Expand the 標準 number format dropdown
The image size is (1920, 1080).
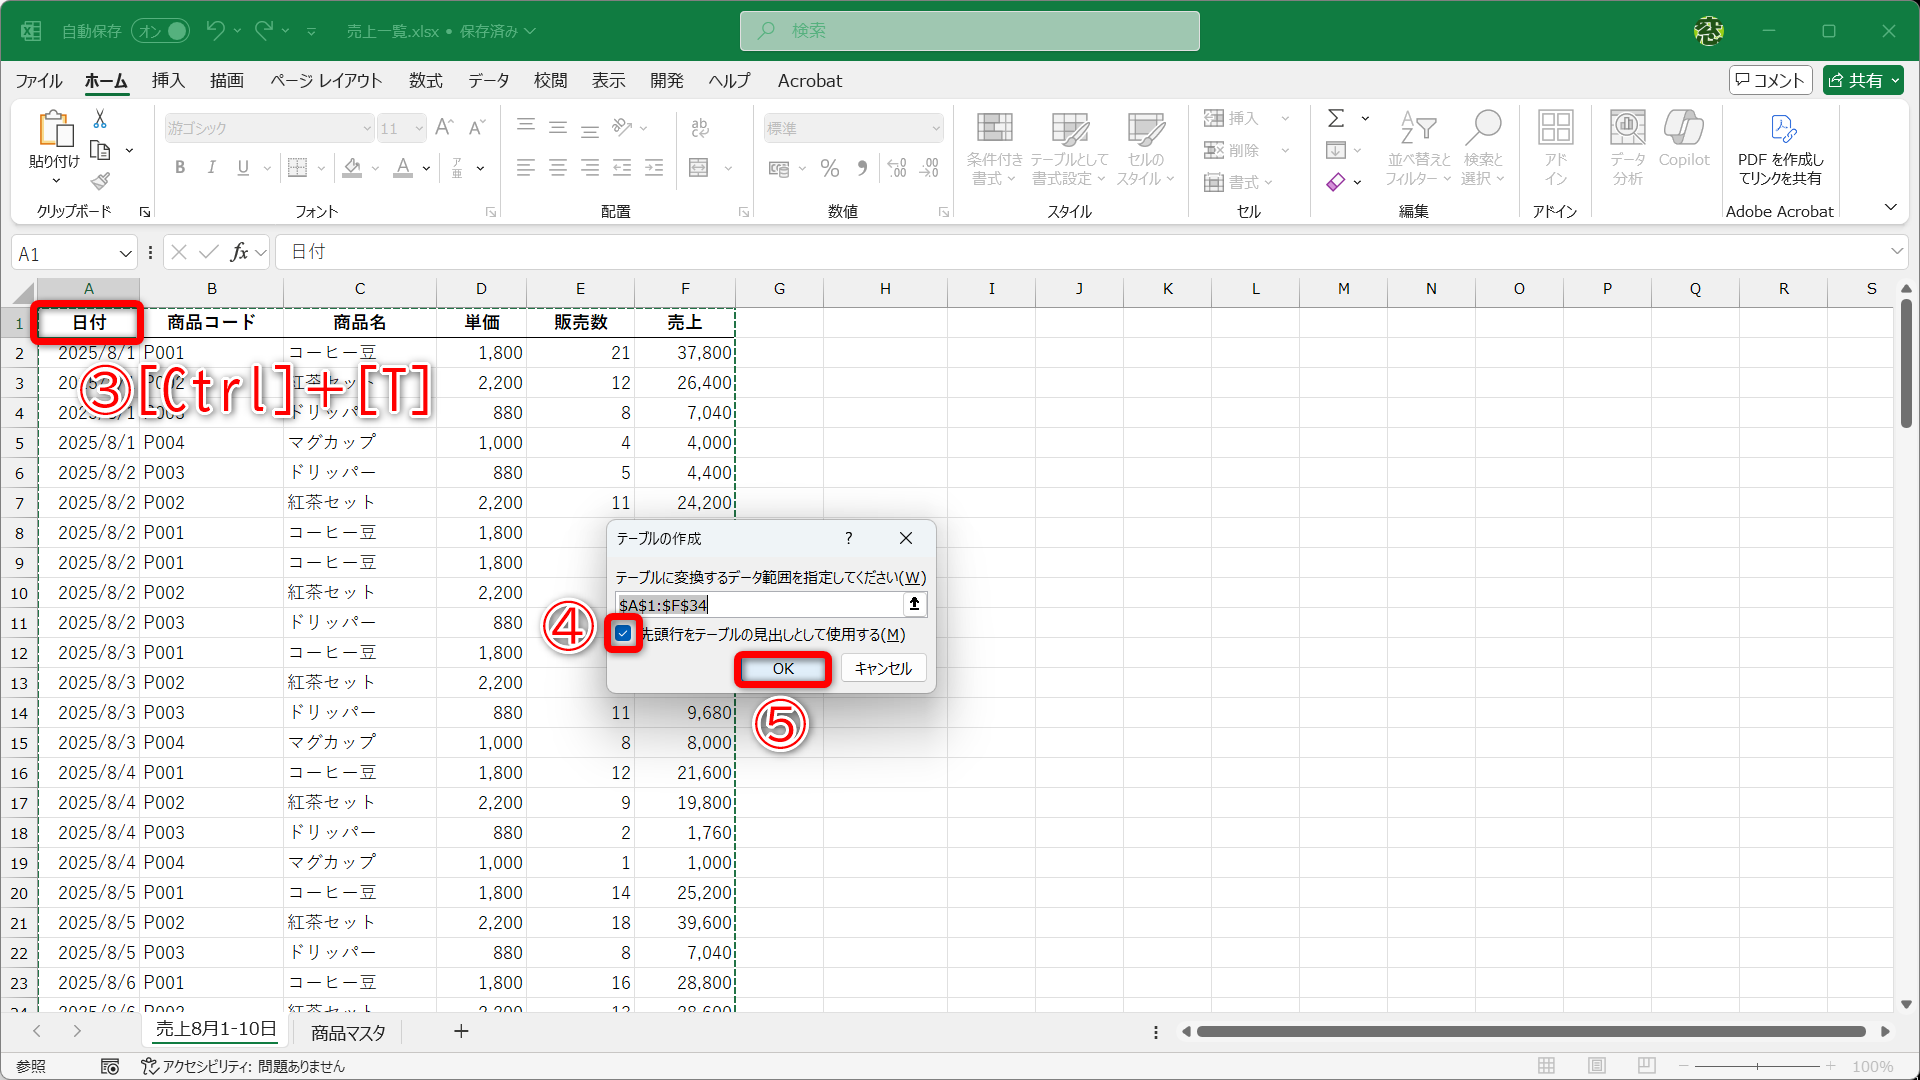(934, 128)
